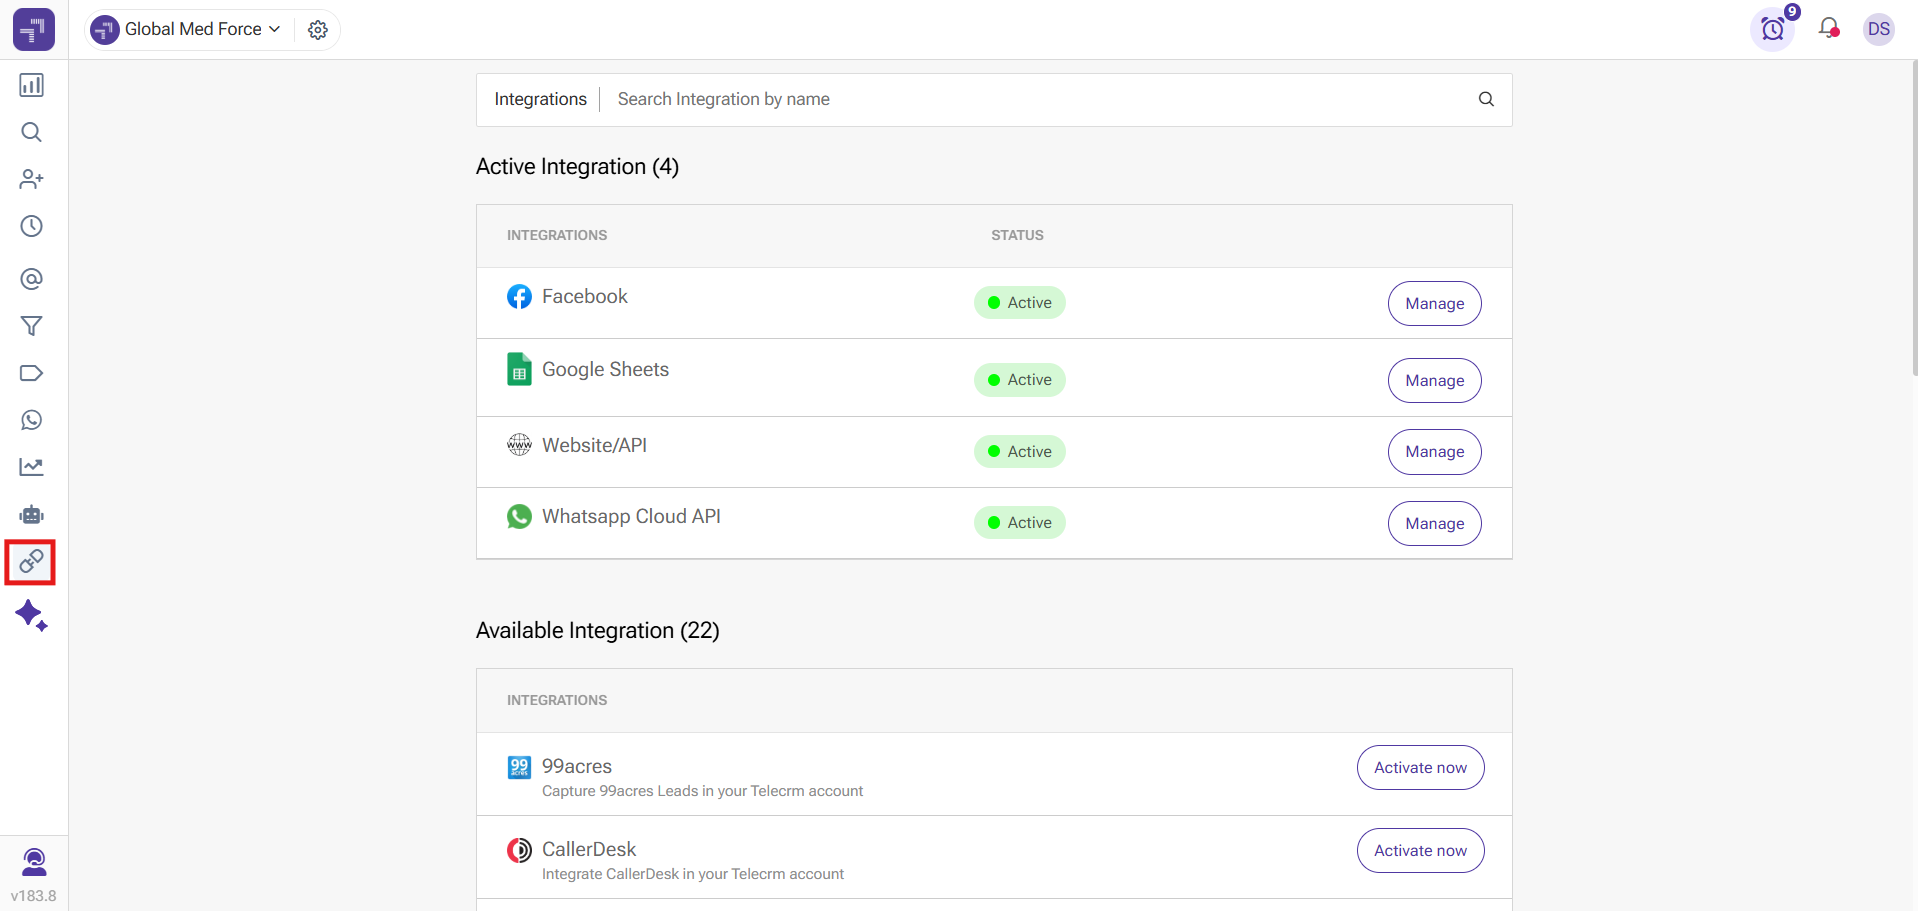Open the dashboard chart icon in sidebar

point(32,85)
